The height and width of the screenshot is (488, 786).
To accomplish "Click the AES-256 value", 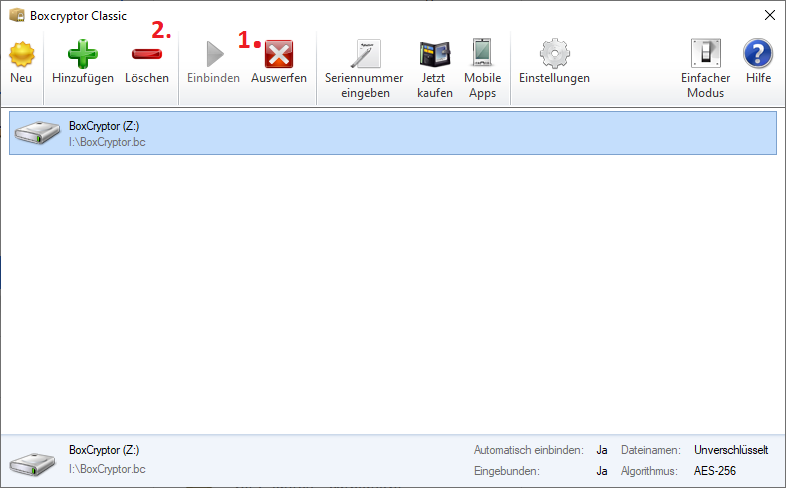I will point(715,471).
